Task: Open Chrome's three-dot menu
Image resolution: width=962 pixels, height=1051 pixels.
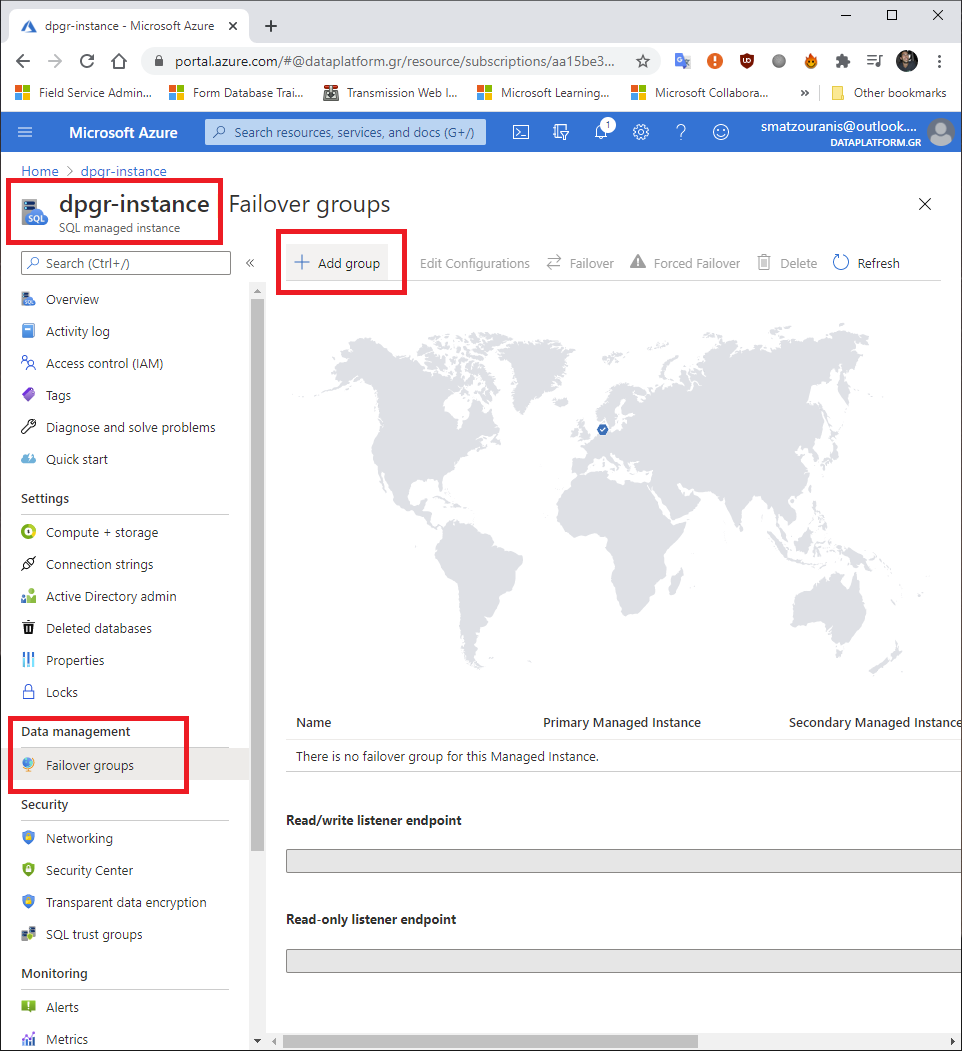Action: [939, 61]
